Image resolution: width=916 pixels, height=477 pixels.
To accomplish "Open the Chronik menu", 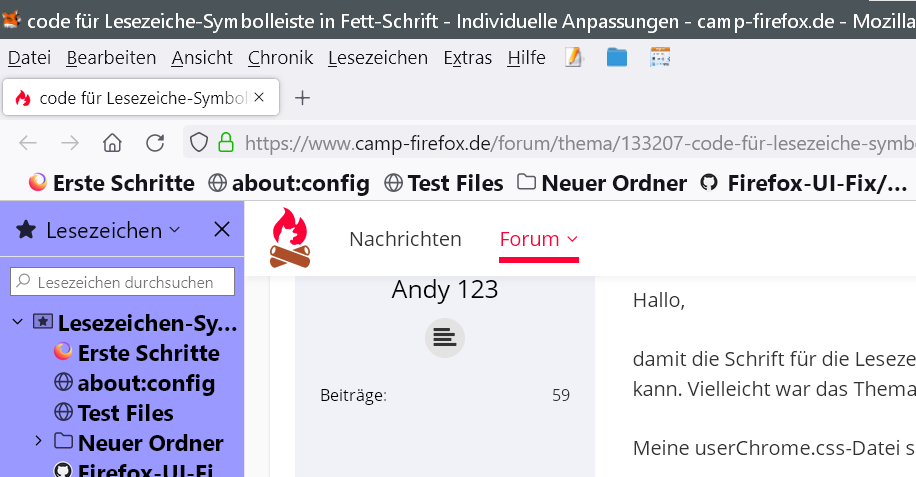I will [x=280, y=57].
